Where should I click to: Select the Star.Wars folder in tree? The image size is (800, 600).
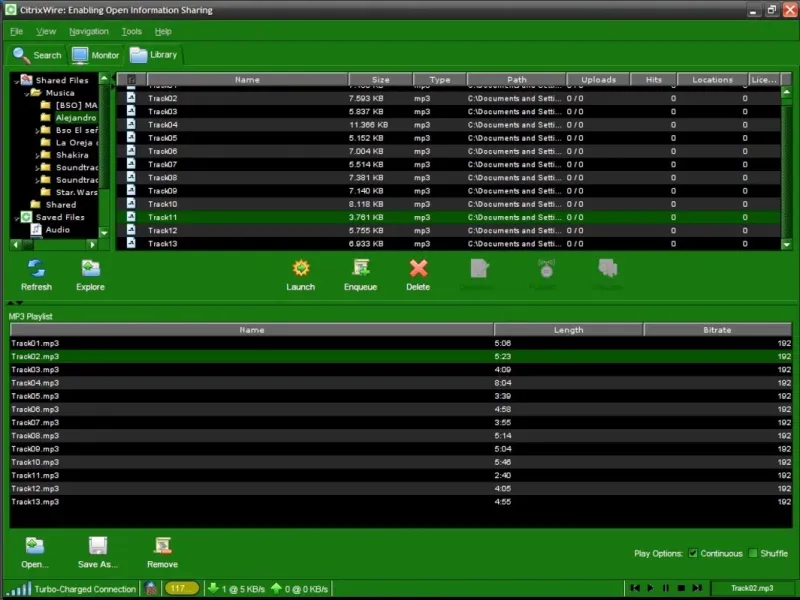pos(77,192)
